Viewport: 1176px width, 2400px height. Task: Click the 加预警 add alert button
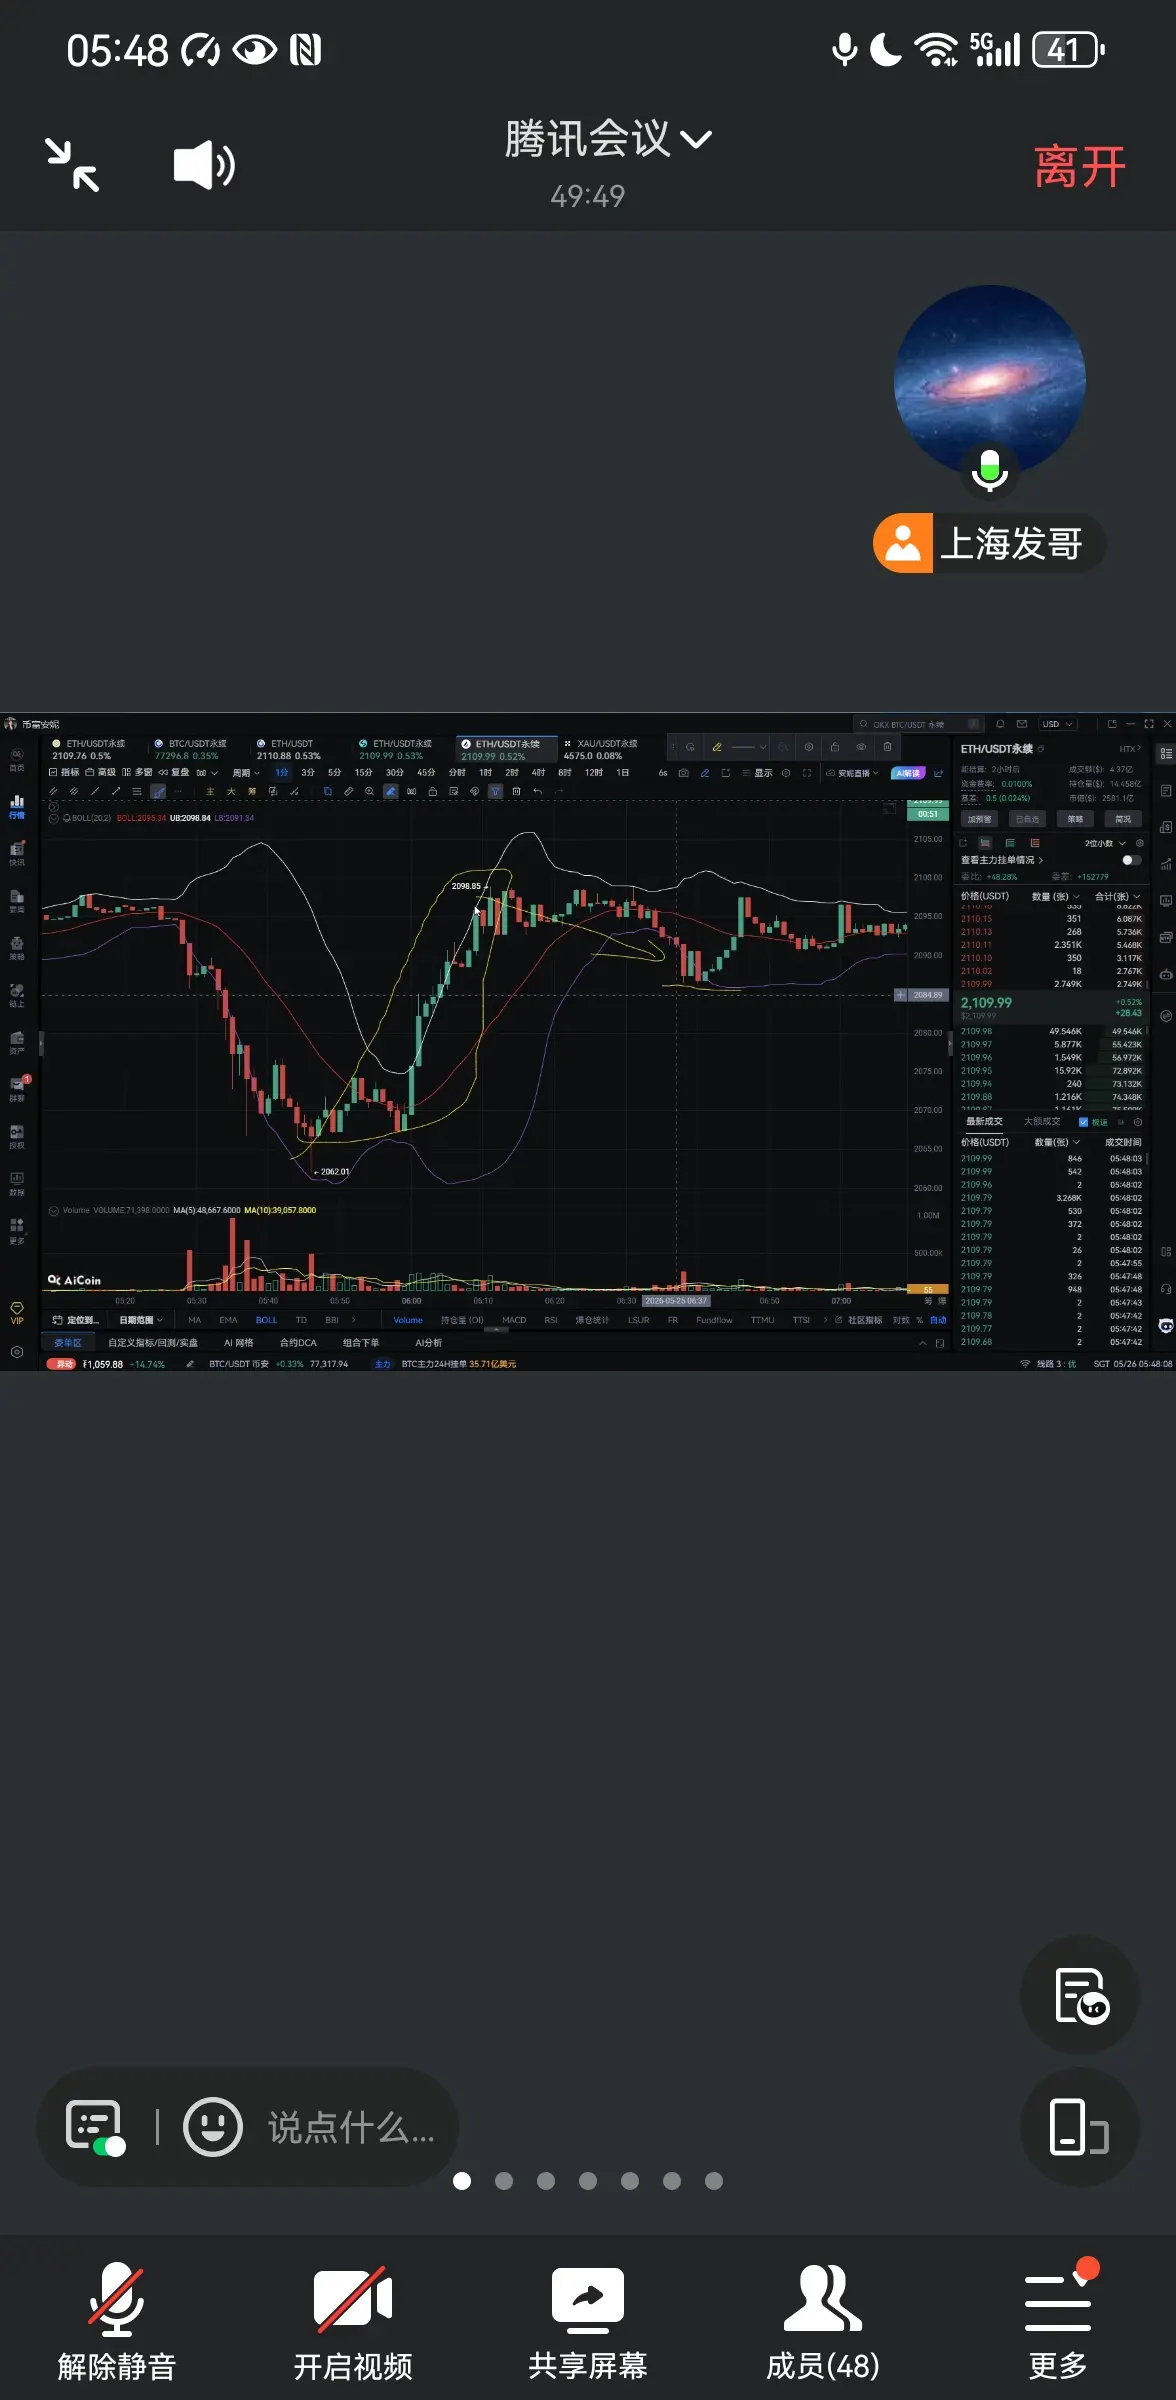click(979, 819)
